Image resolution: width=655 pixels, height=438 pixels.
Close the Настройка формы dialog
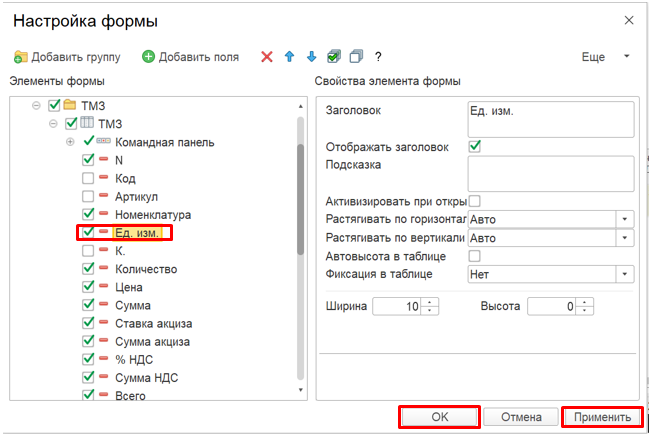(629, 20)
